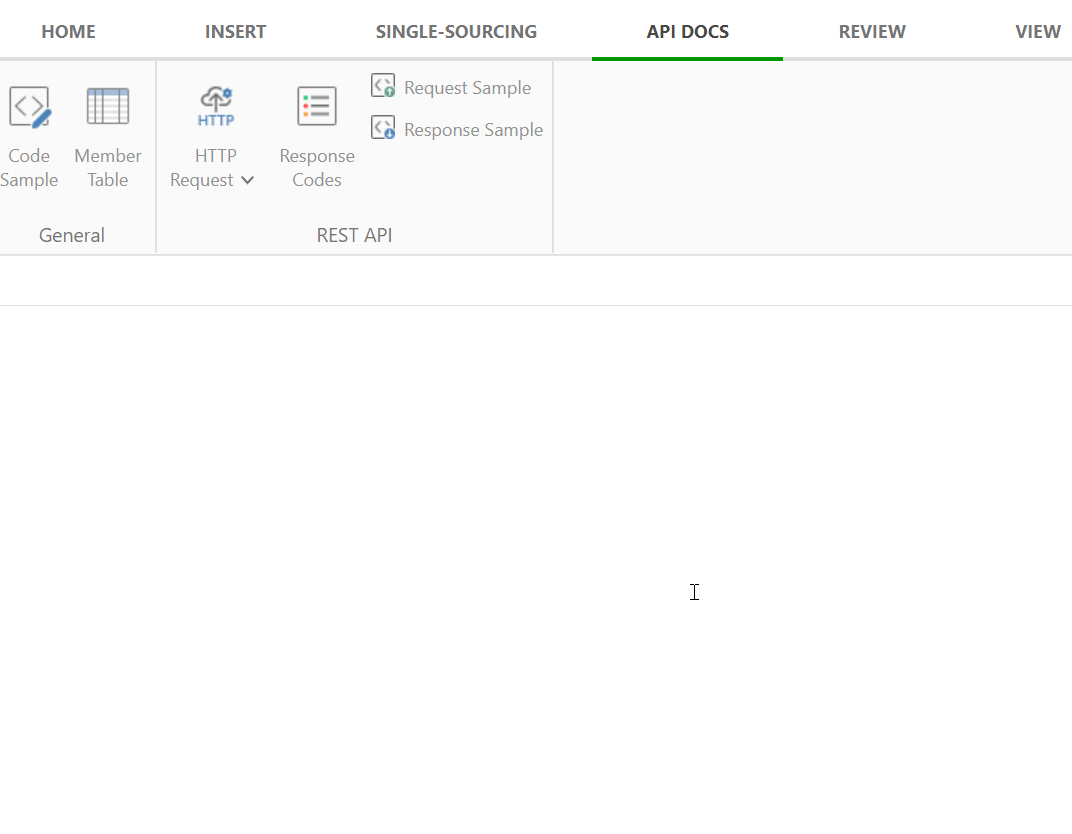Open the INSERT tab
Image resolution: width=1072 pixels, height=834 pixels.
[x=235, y=31]
